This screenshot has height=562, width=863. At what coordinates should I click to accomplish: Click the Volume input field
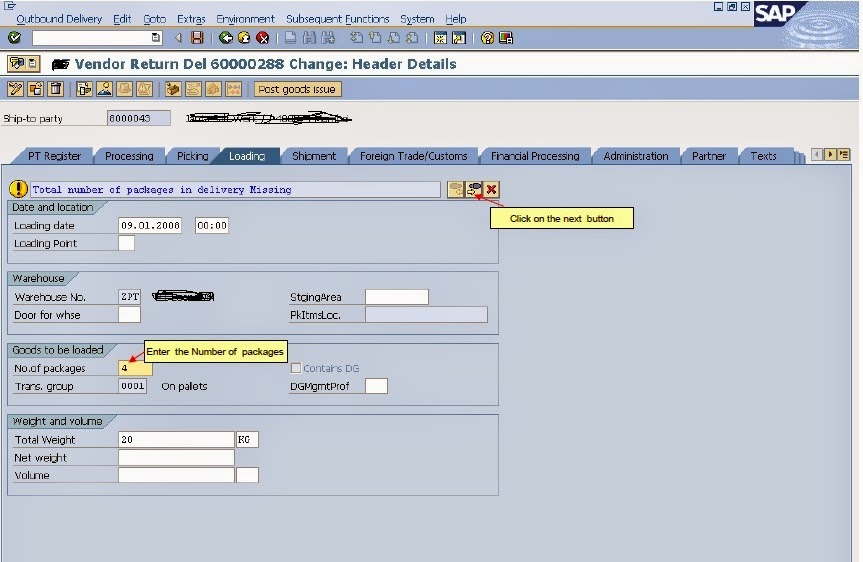coord(176,475)
